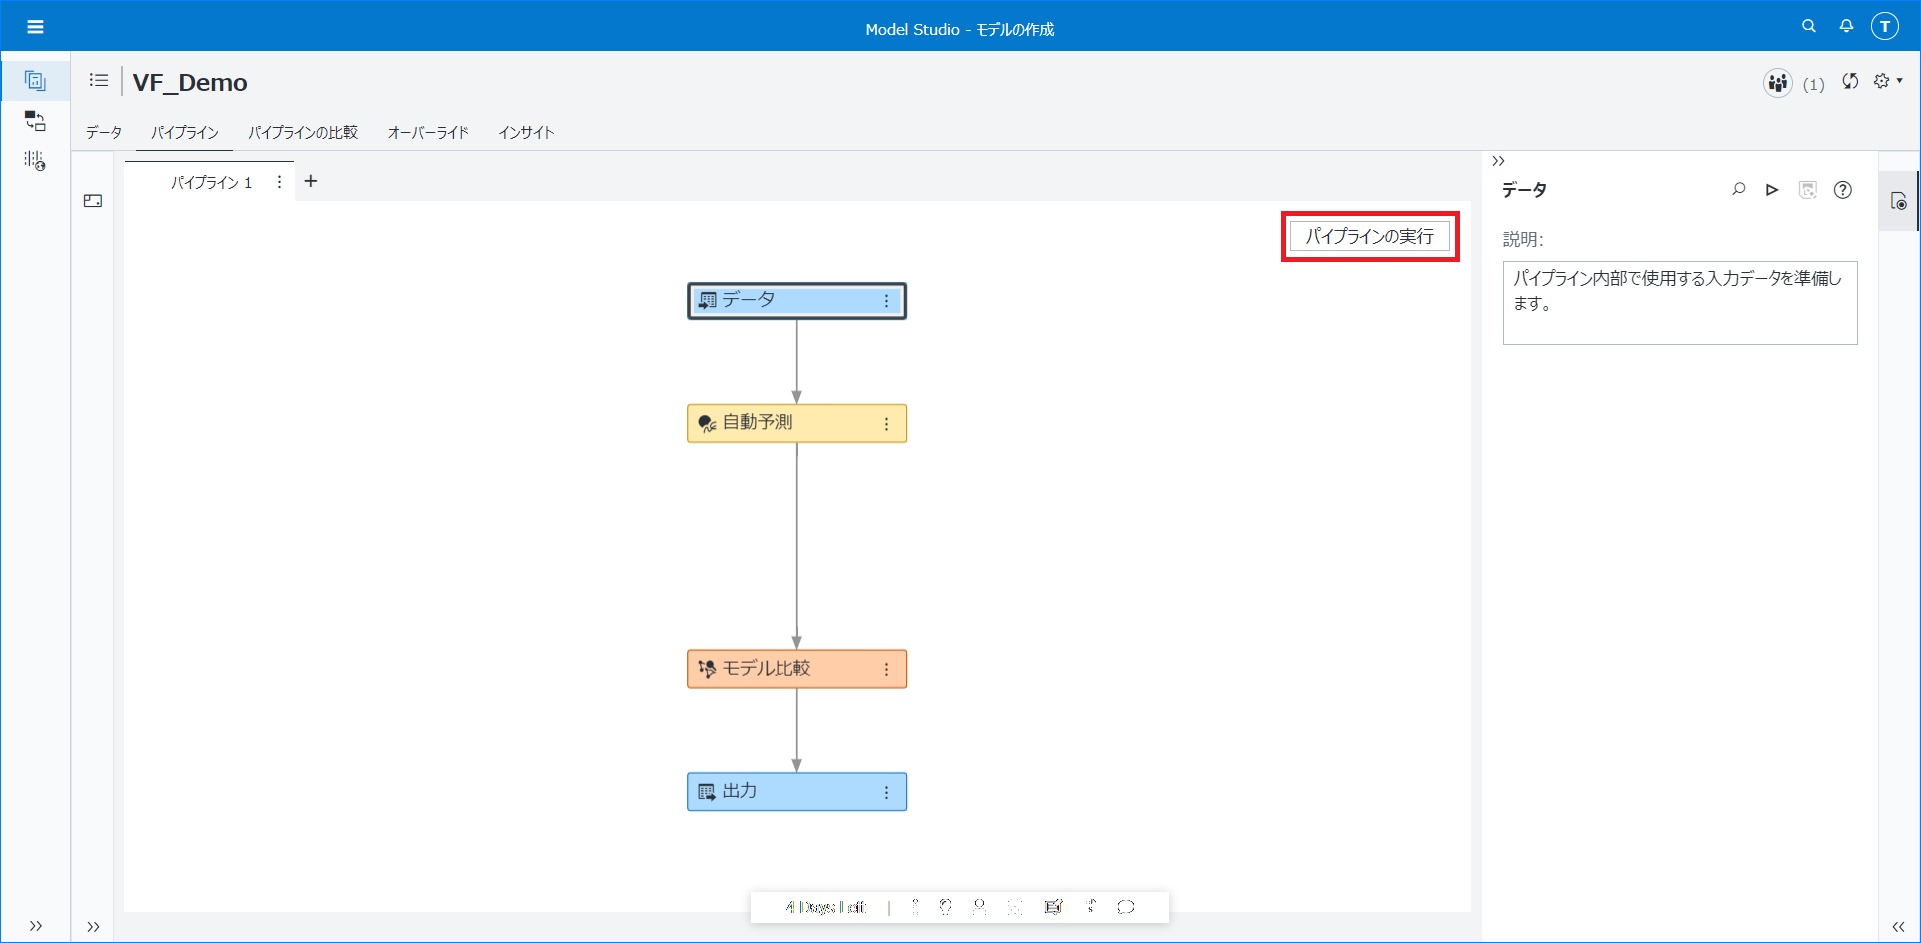Expand the node palette bottom chevron
Viewport: 1921px width, 943px height.
pos(93,927)
